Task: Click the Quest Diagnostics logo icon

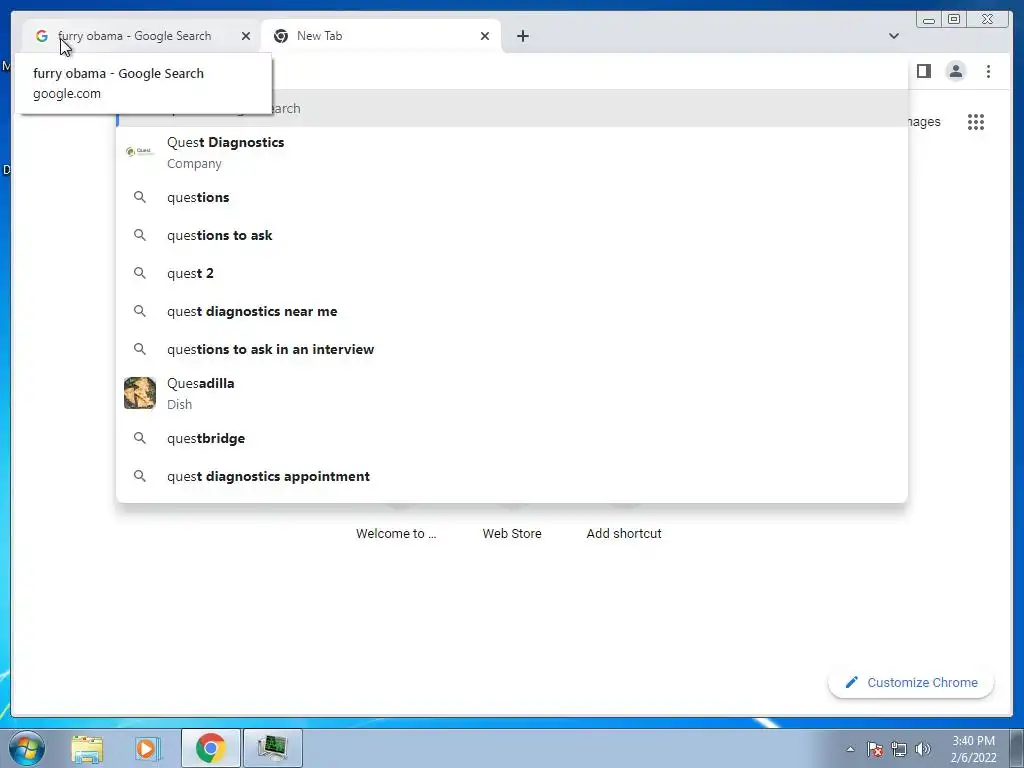Action: [140, 152]
